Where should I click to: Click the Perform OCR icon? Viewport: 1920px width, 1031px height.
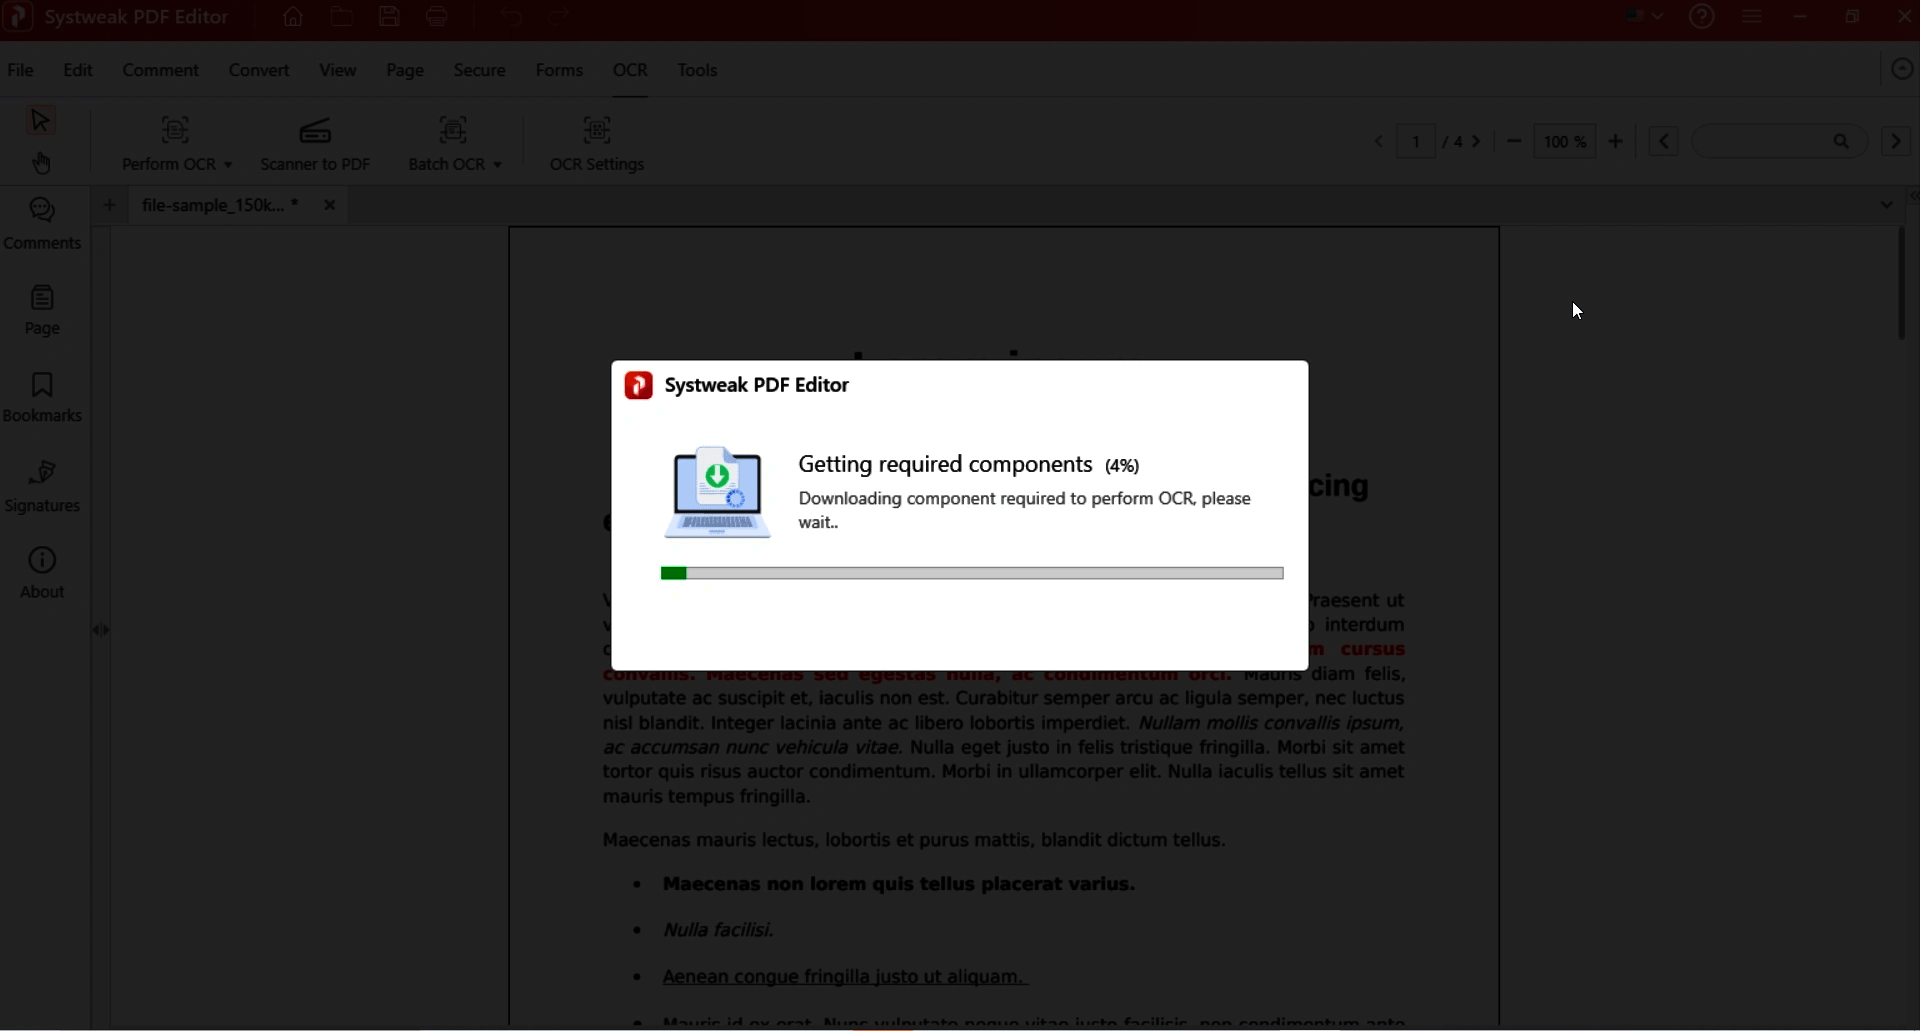[175, 130]
